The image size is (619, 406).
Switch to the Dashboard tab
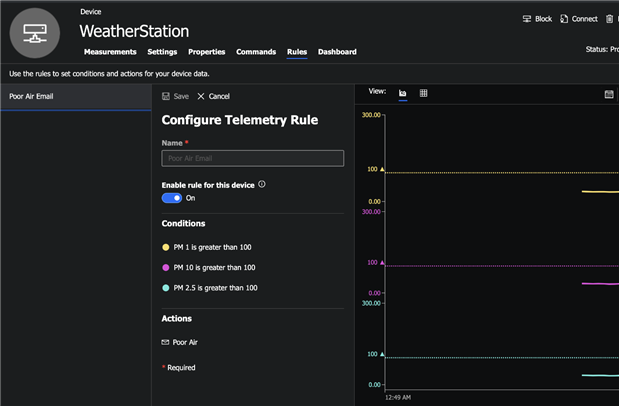click(x=337, y=52)
